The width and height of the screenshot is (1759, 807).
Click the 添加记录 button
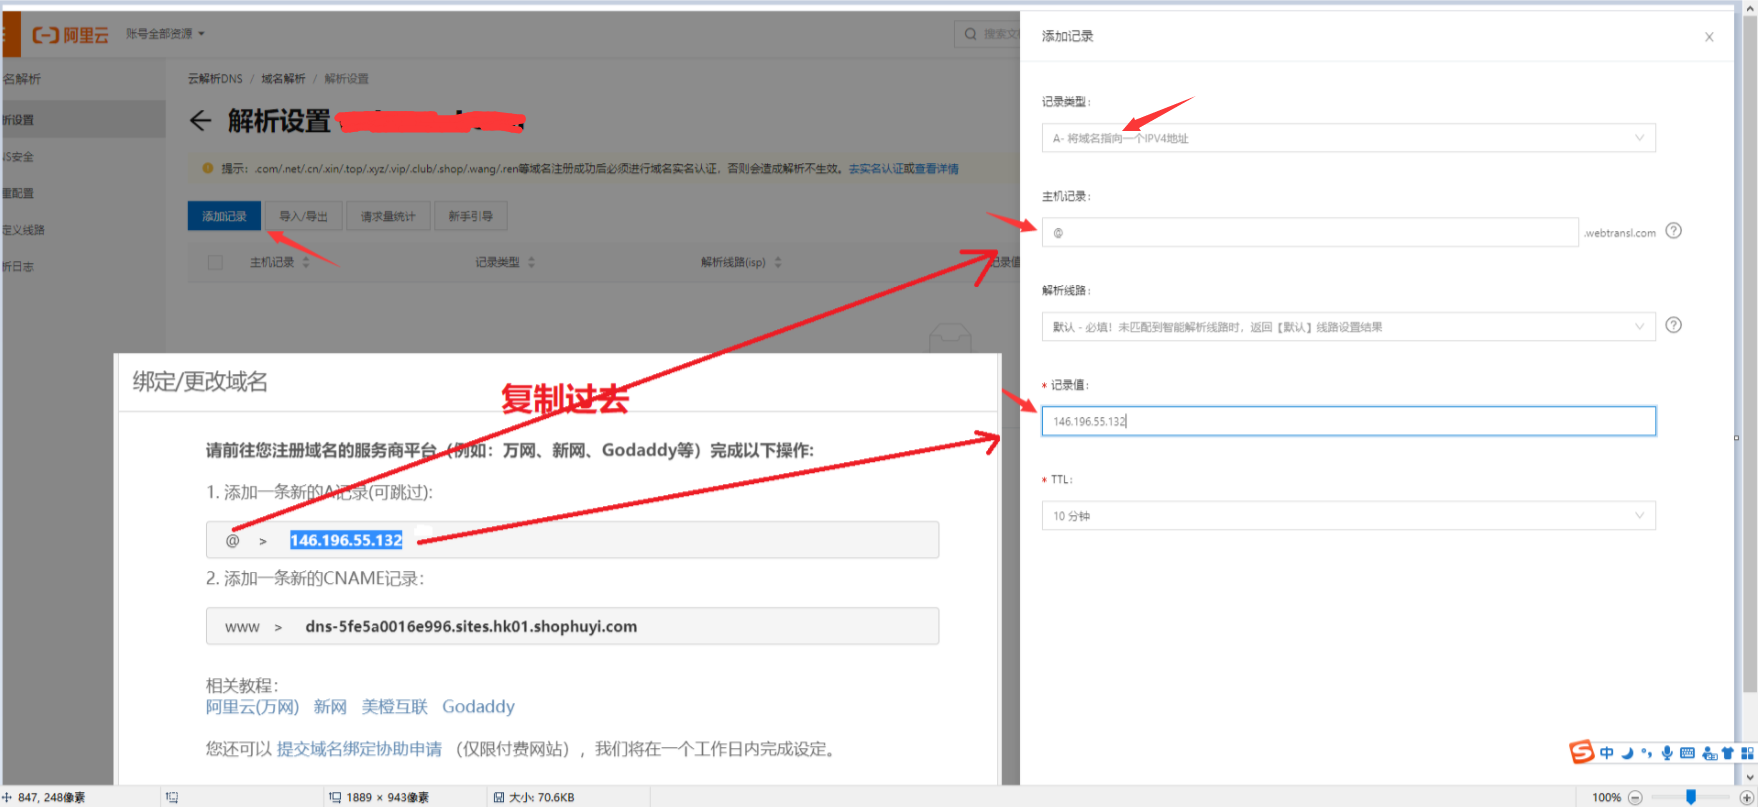[224, 216]
